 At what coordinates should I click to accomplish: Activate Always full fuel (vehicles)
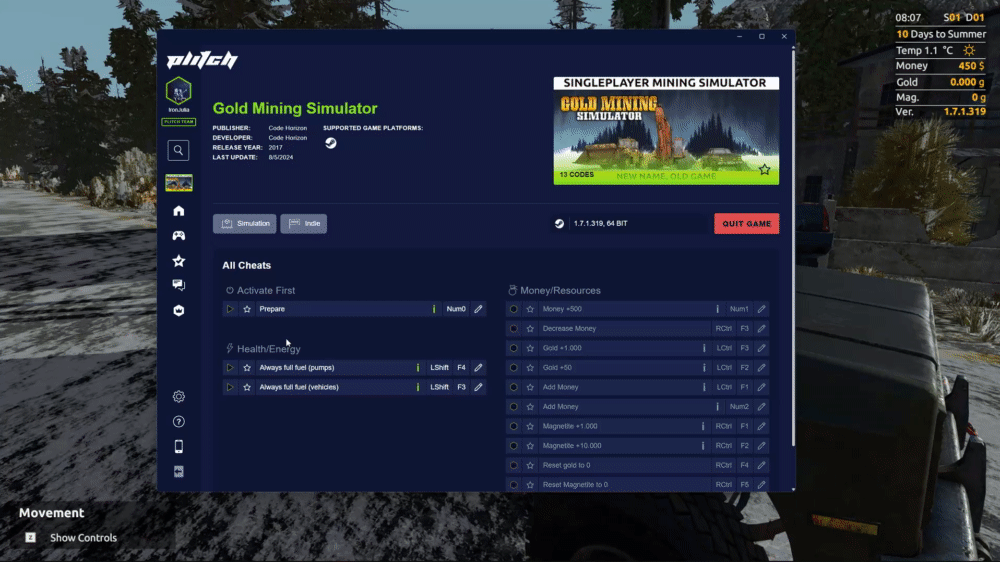point(230,387)
